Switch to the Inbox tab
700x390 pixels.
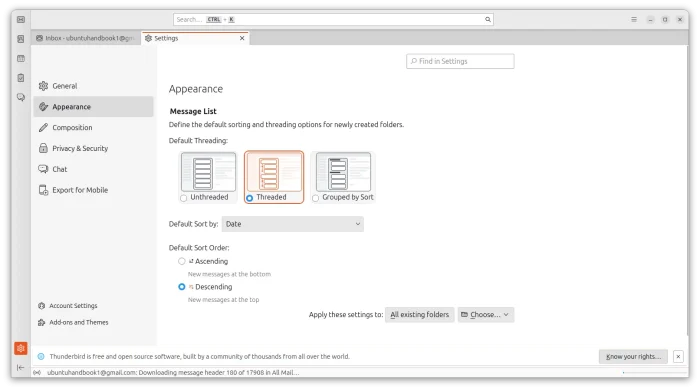(x=86, y=38)
